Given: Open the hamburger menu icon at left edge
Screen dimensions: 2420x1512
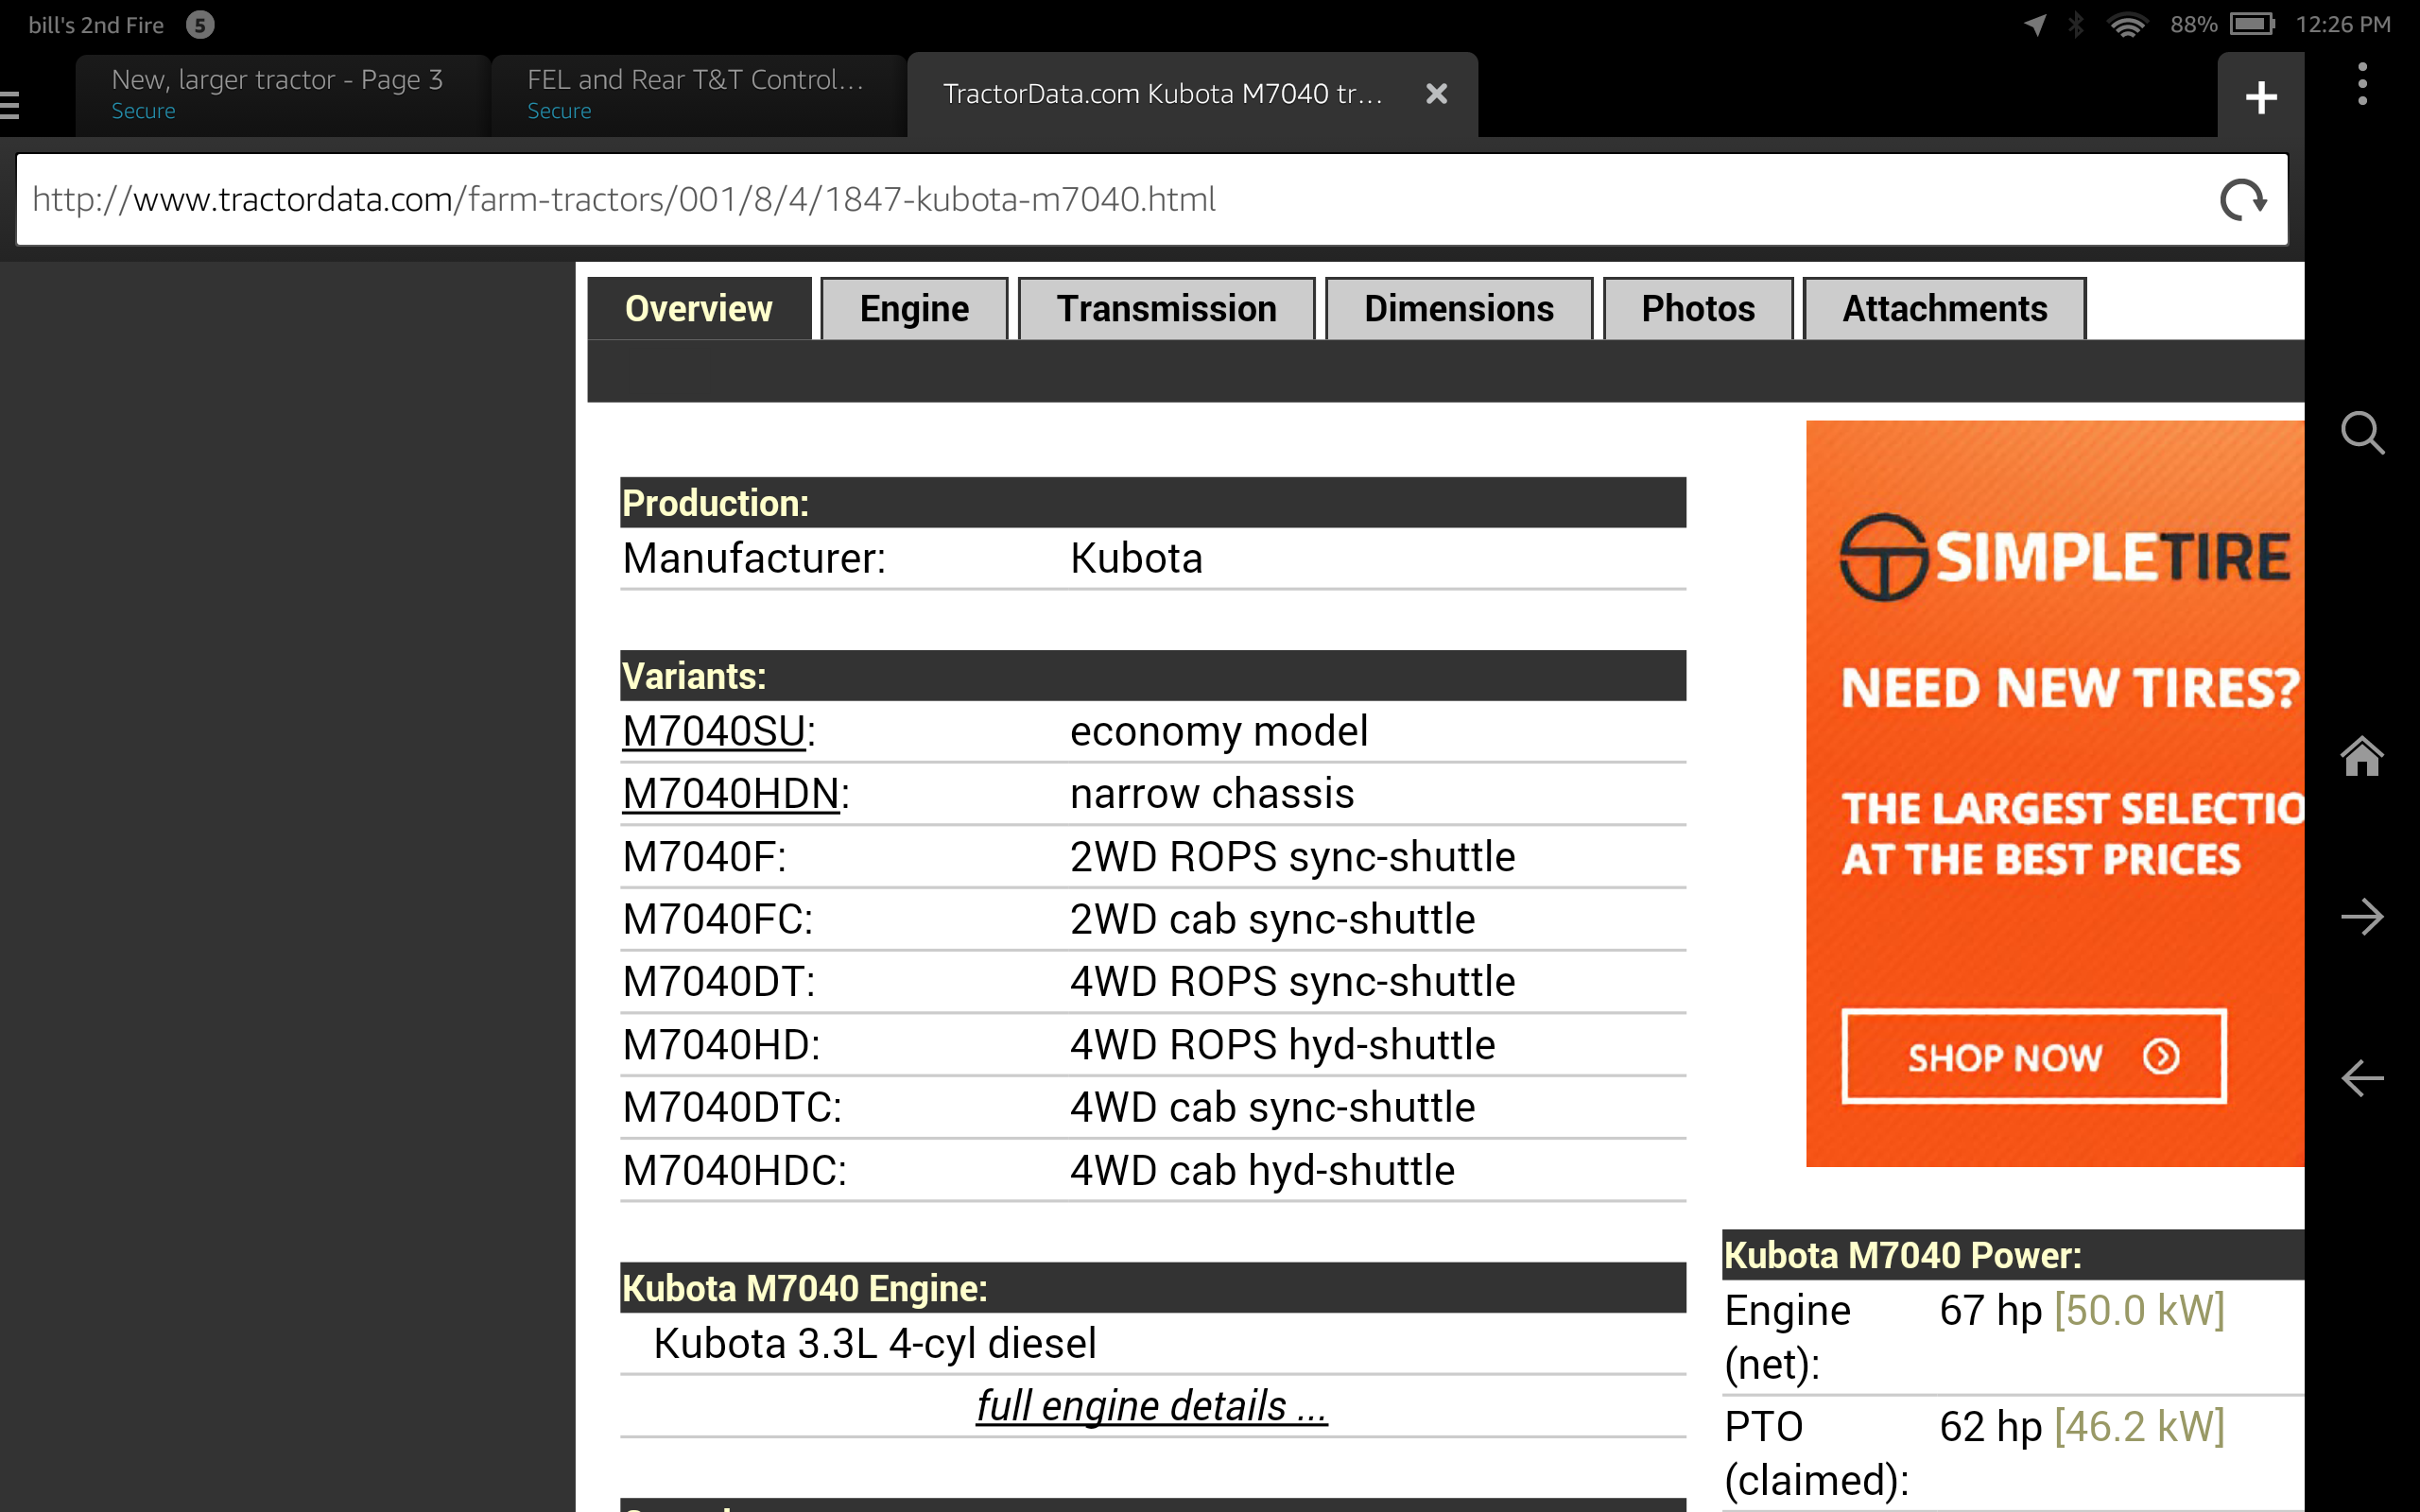Looking at the screenshot, I should [x=10, y=104].
